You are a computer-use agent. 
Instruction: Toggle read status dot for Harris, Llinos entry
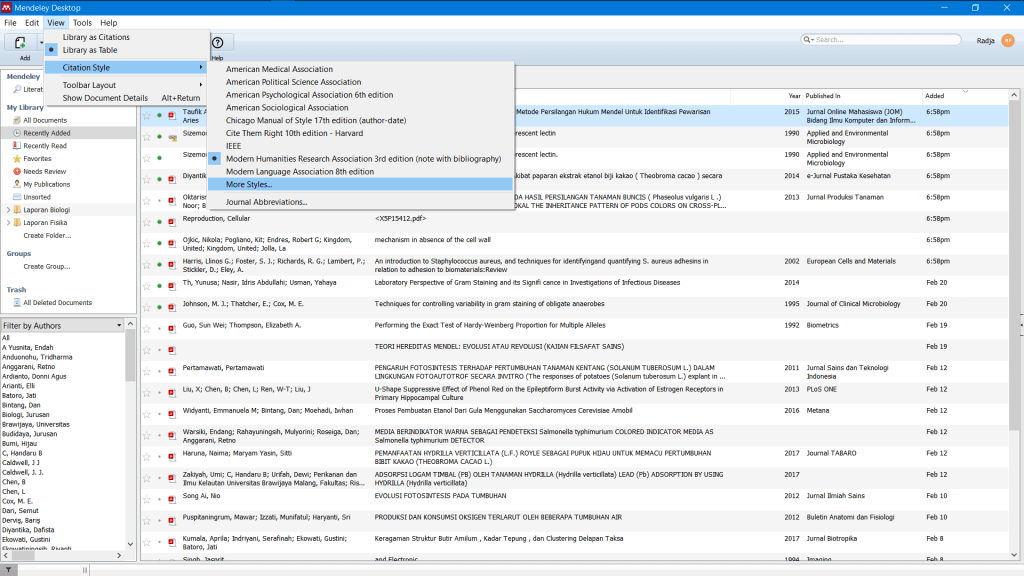[159, 265]
